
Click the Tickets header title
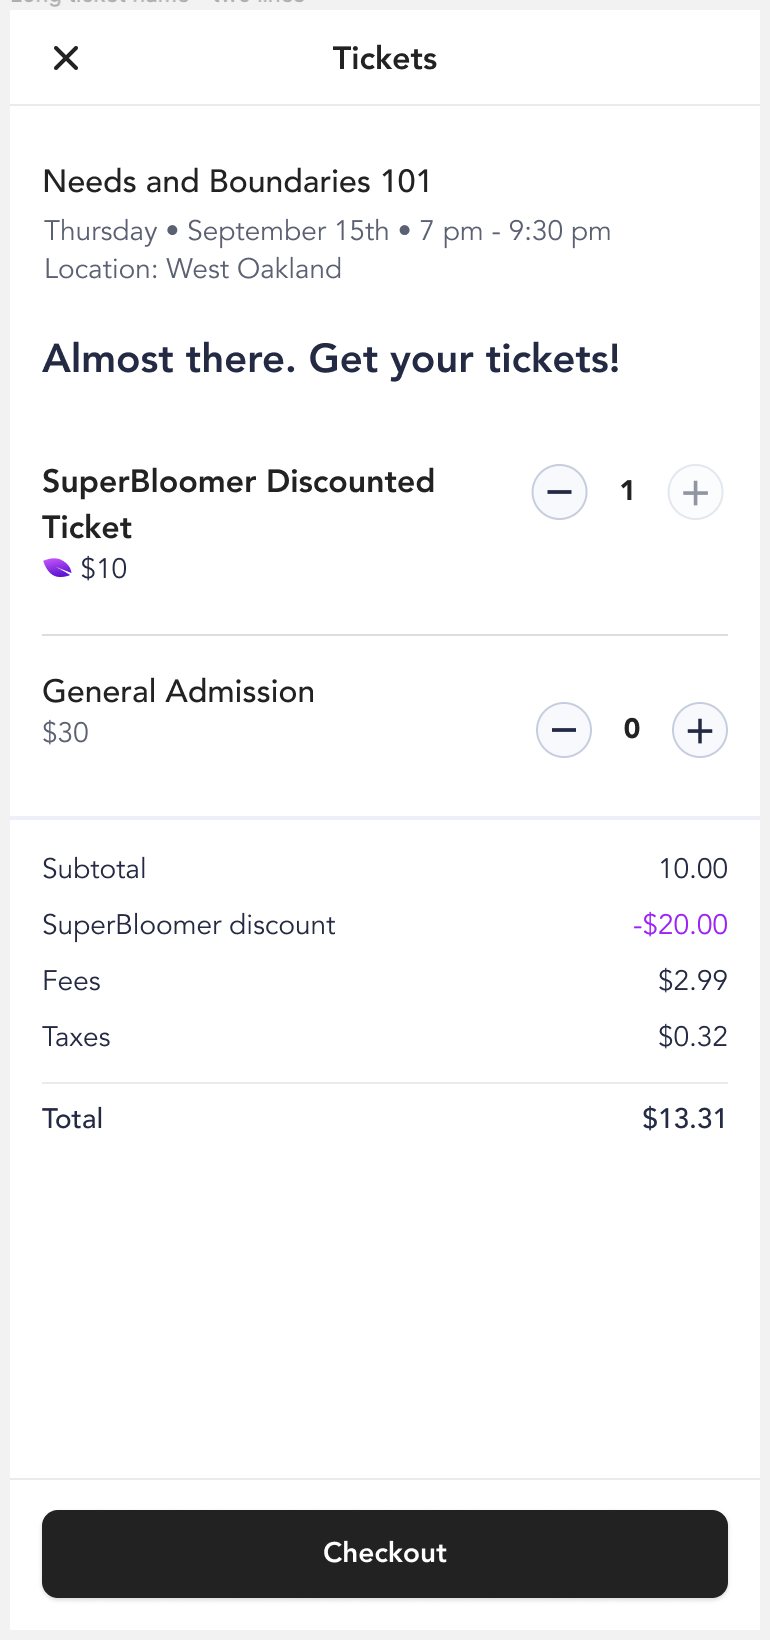[x=385, y=58]
